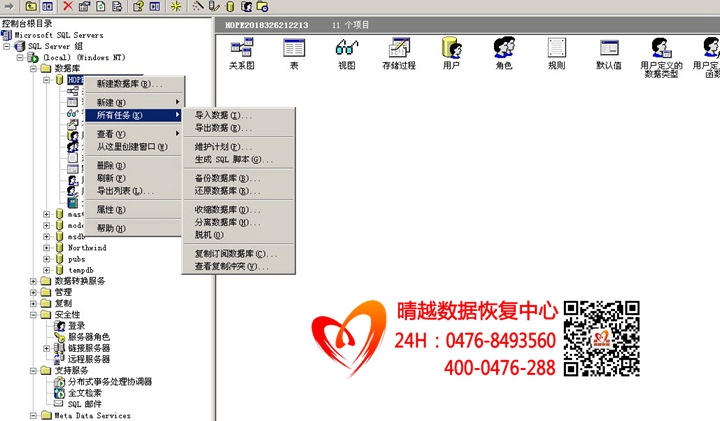Choose 删除(D) in context menu

click(x=135, y=165)
